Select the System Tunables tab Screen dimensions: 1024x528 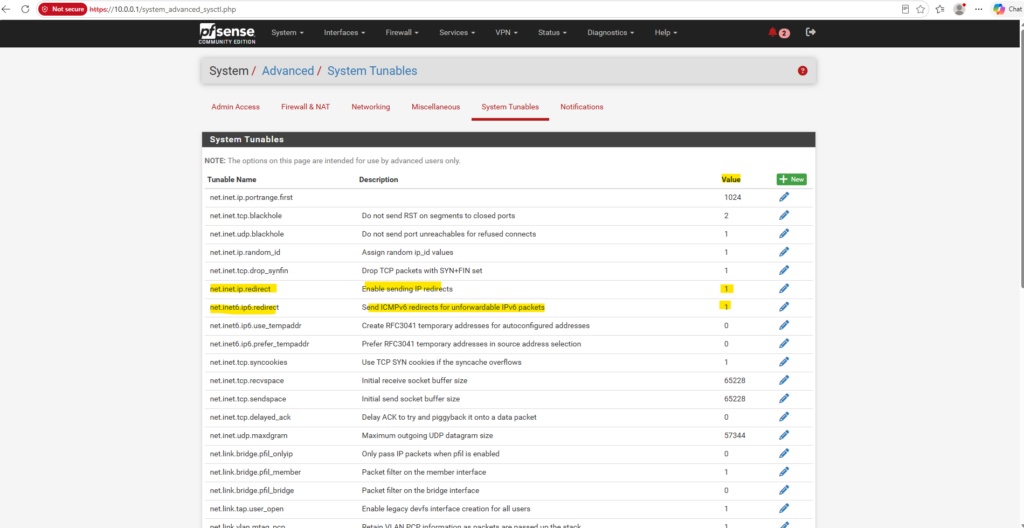510,107
